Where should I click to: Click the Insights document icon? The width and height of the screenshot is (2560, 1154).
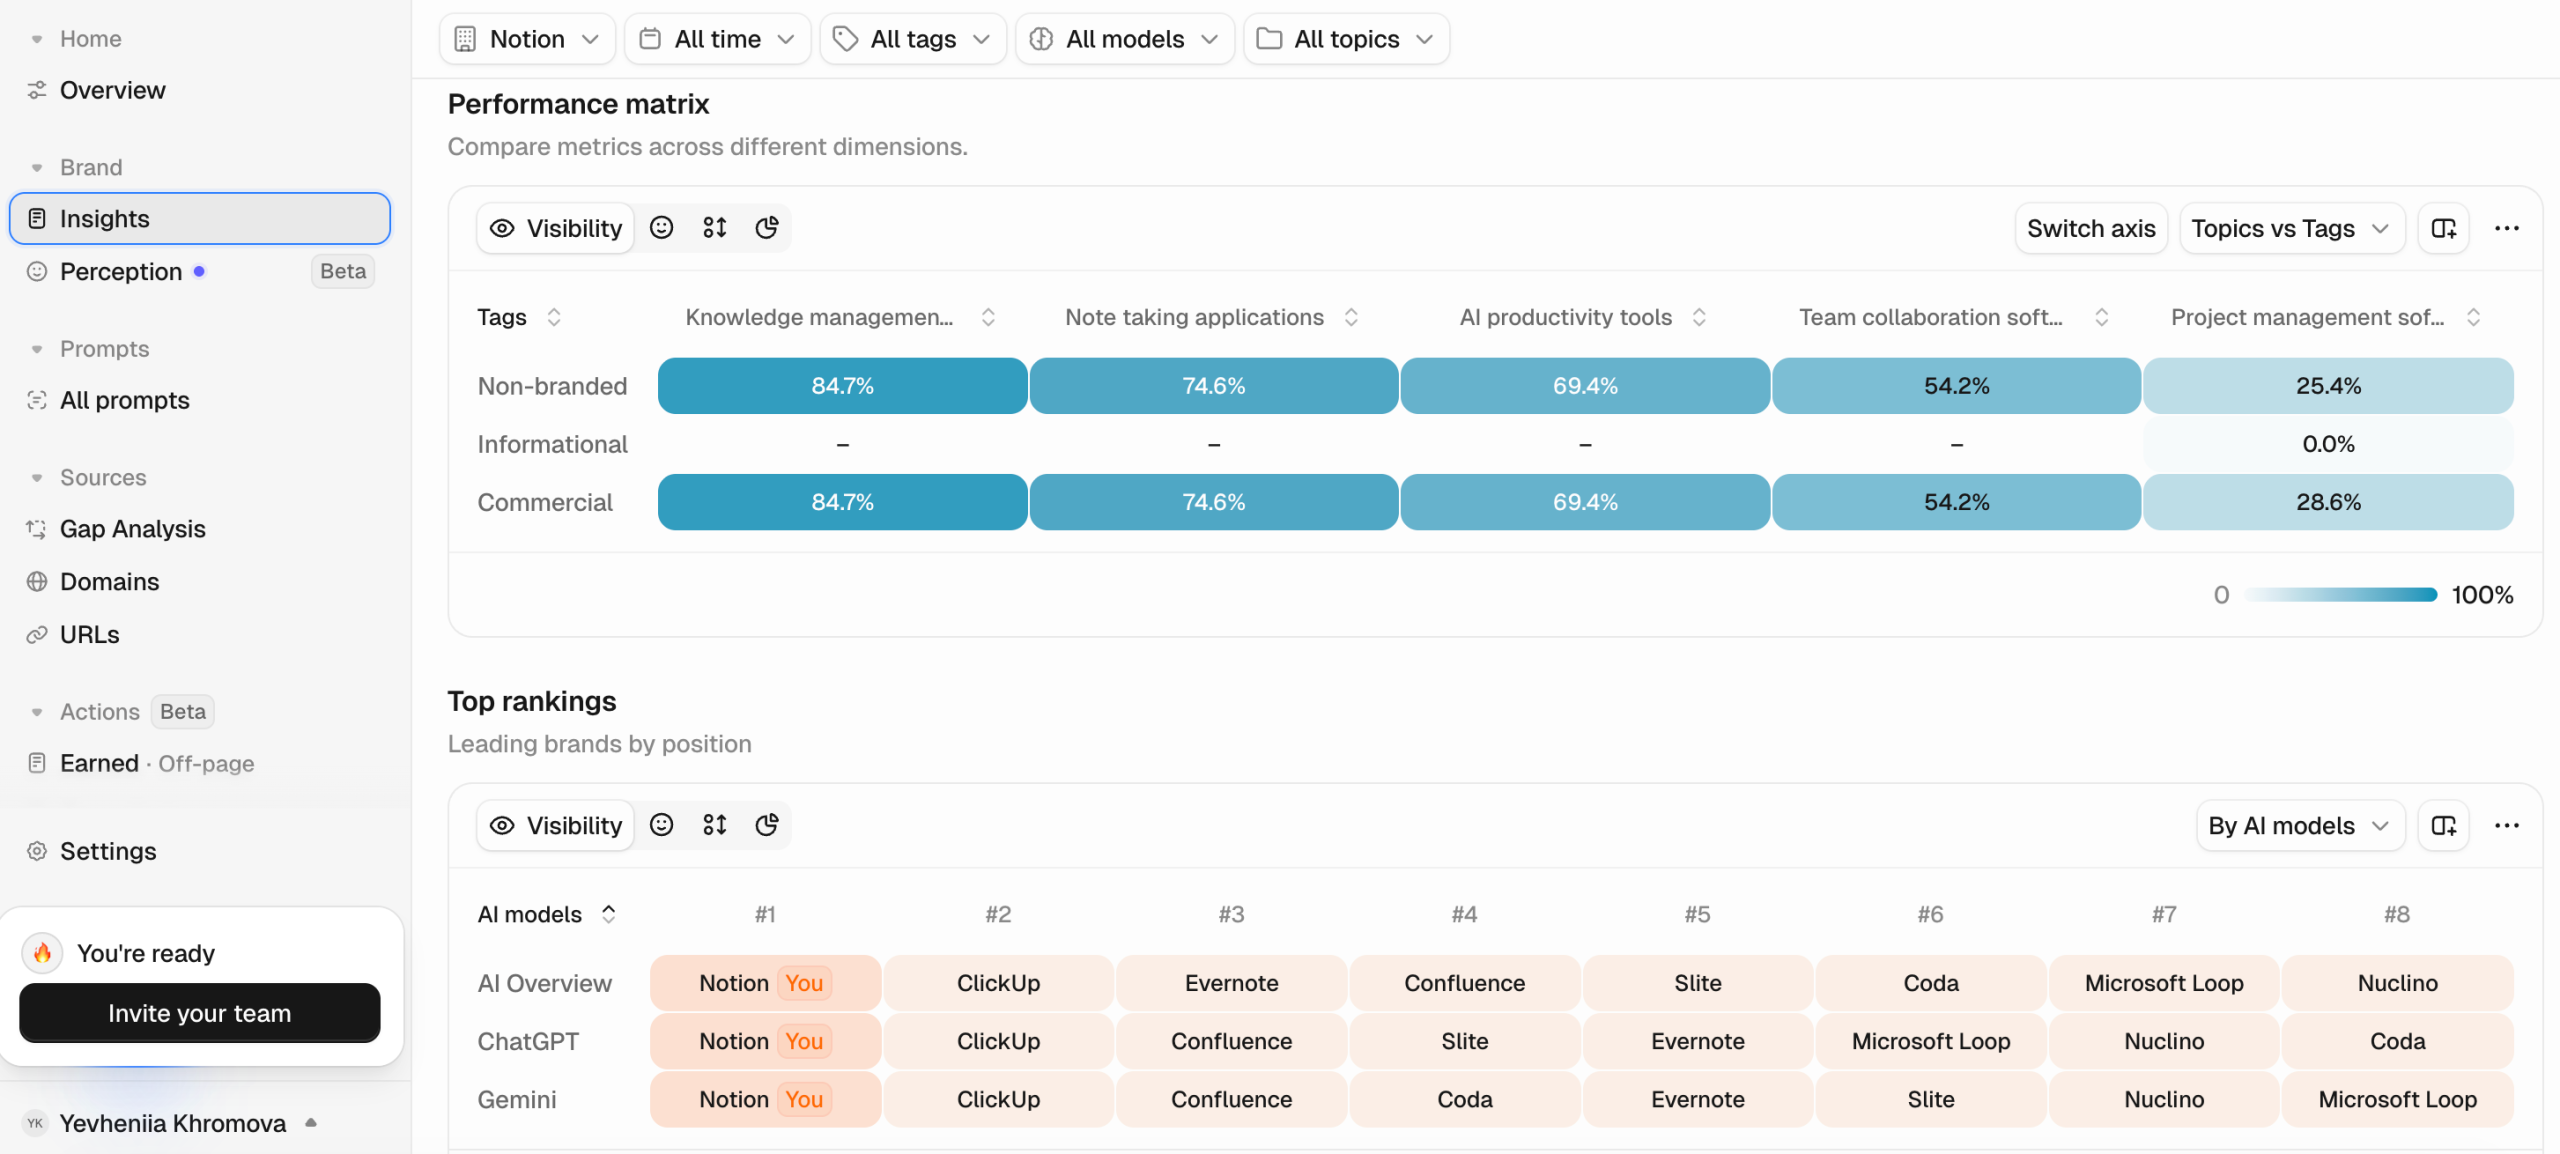tap(37, 218)
